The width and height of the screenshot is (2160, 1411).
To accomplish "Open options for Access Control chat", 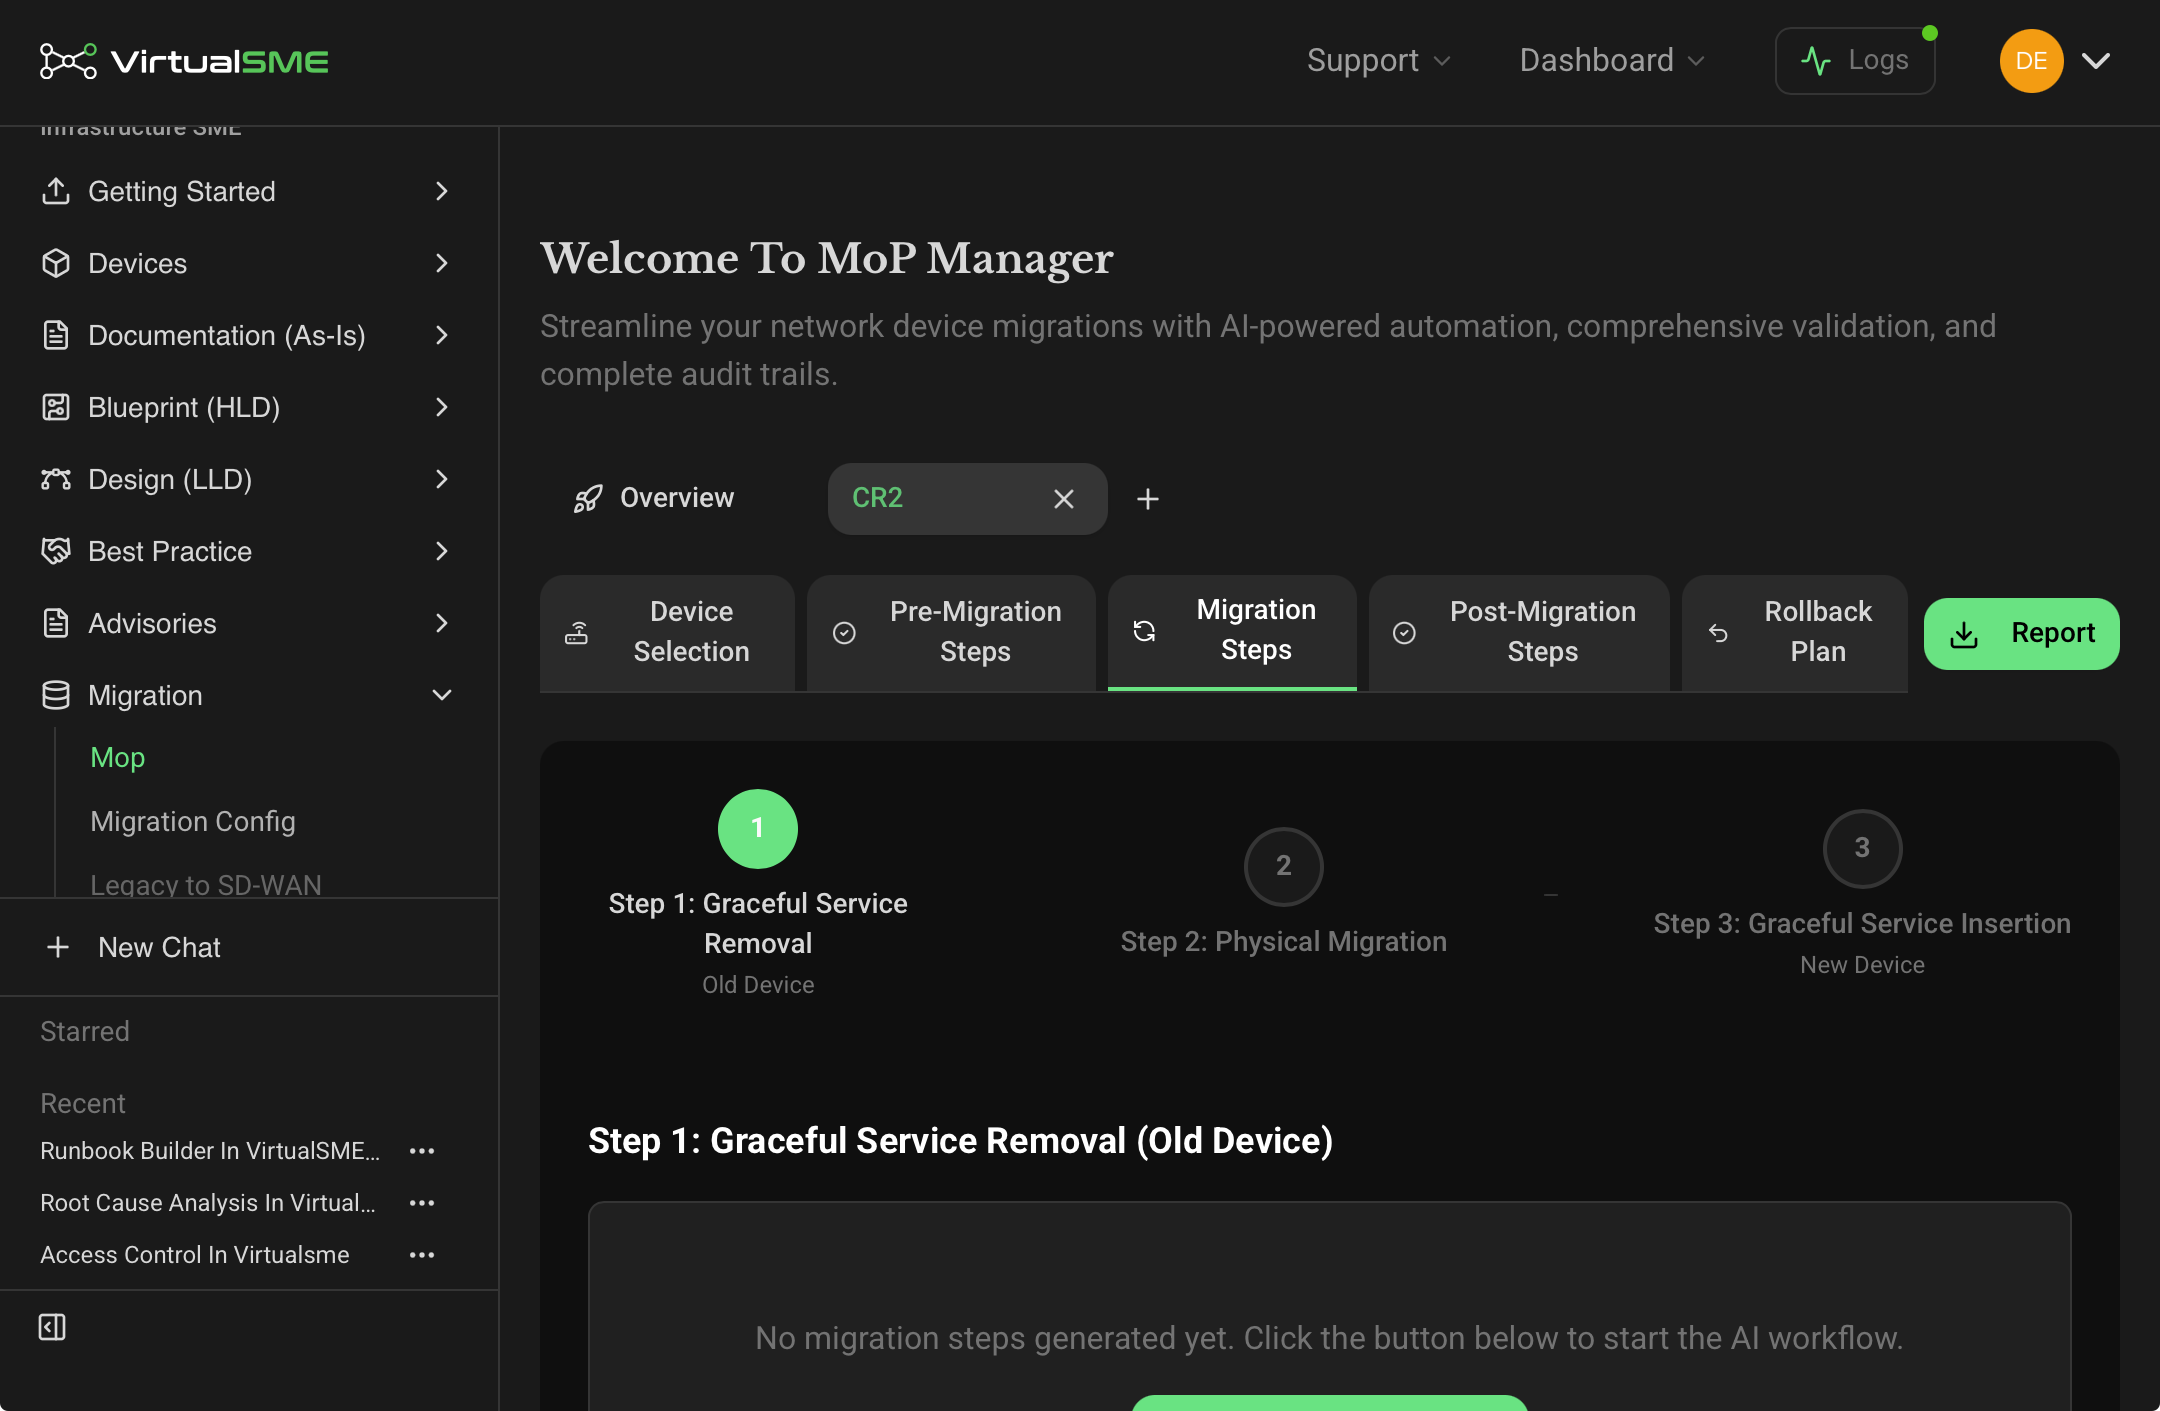I will (422, 1255).
